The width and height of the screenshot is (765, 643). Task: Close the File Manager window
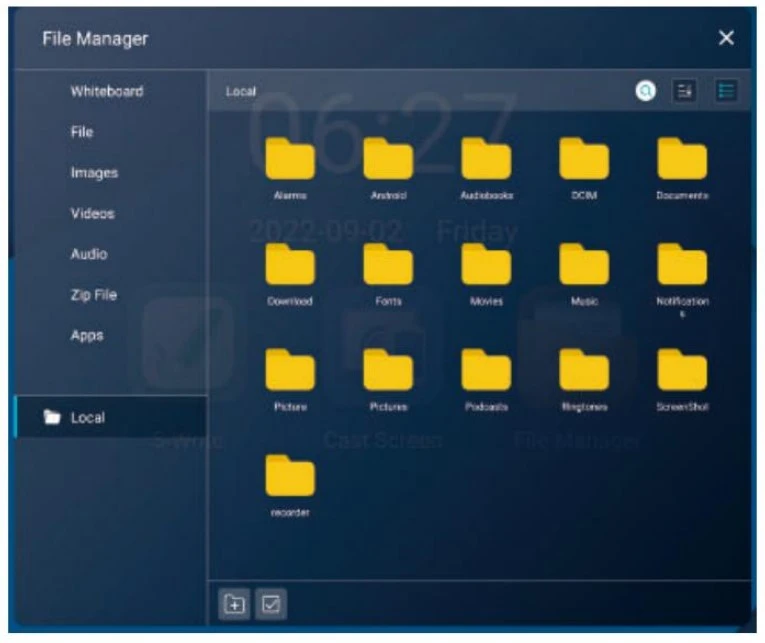click(x=726, y=38)
